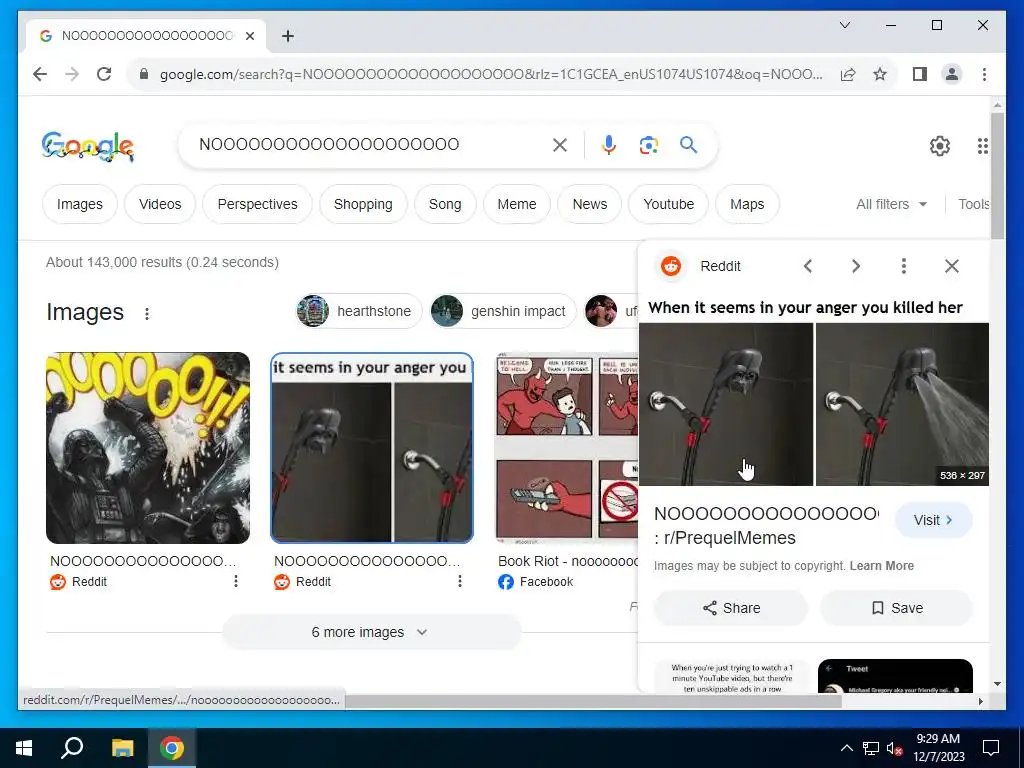Select the News filter chip

(590, 204)
